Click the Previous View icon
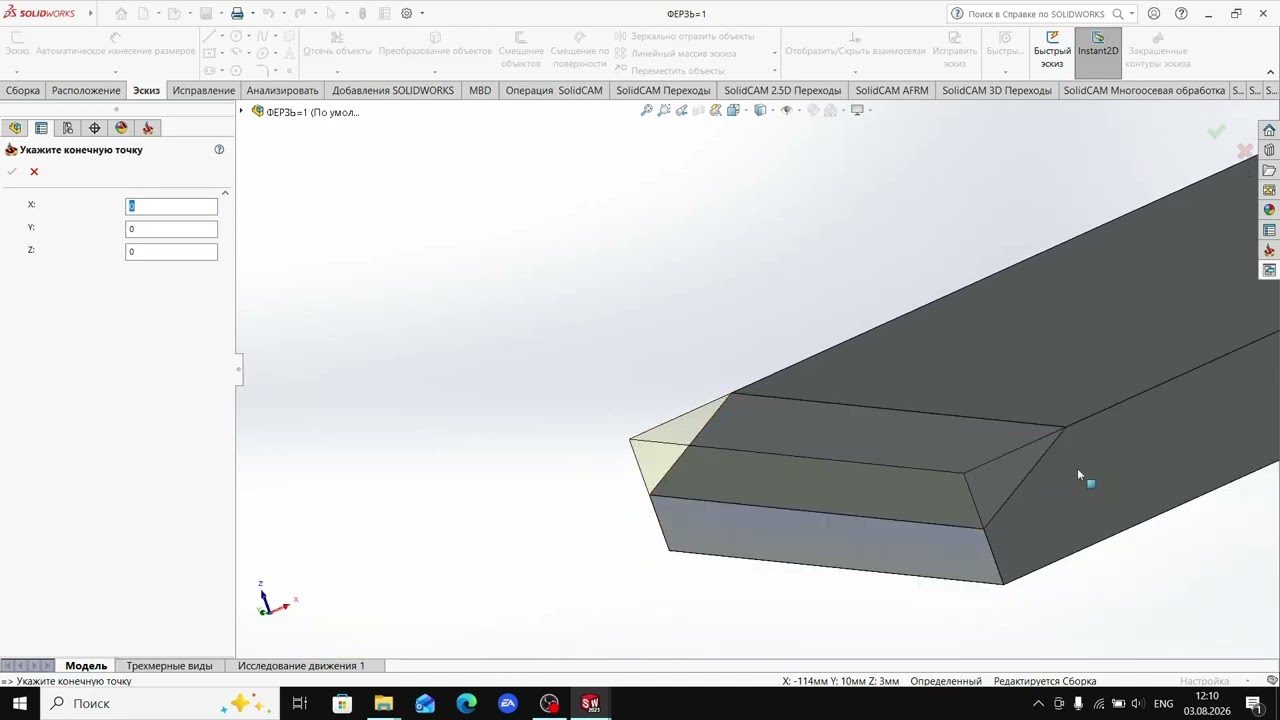Screen dimensions: 1280x720 (681, 110)
